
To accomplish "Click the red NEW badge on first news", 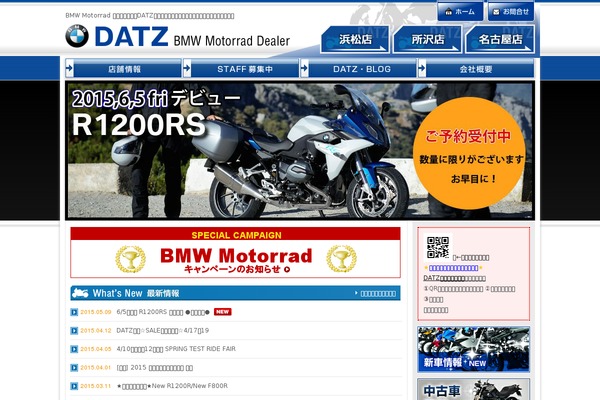I will coord(222,312).
